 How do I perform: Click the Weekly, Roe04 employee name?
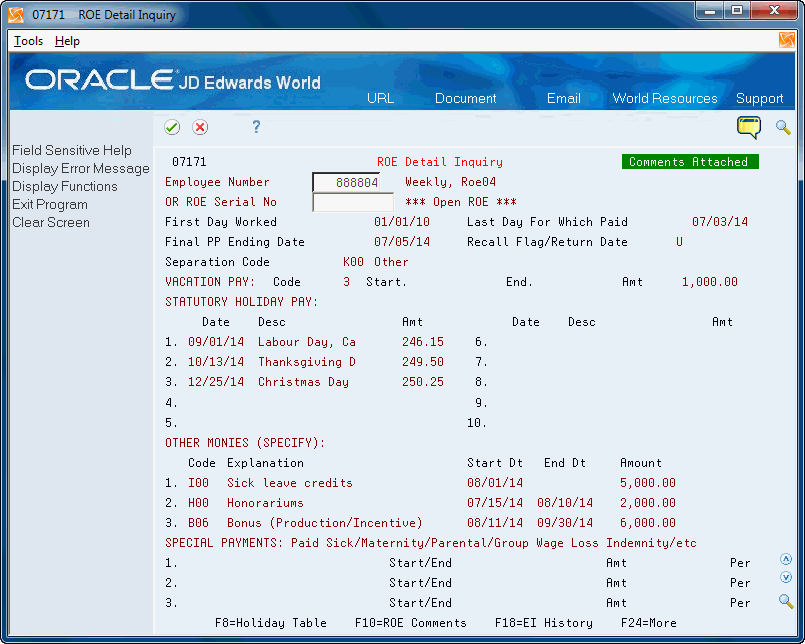point(450,182)
